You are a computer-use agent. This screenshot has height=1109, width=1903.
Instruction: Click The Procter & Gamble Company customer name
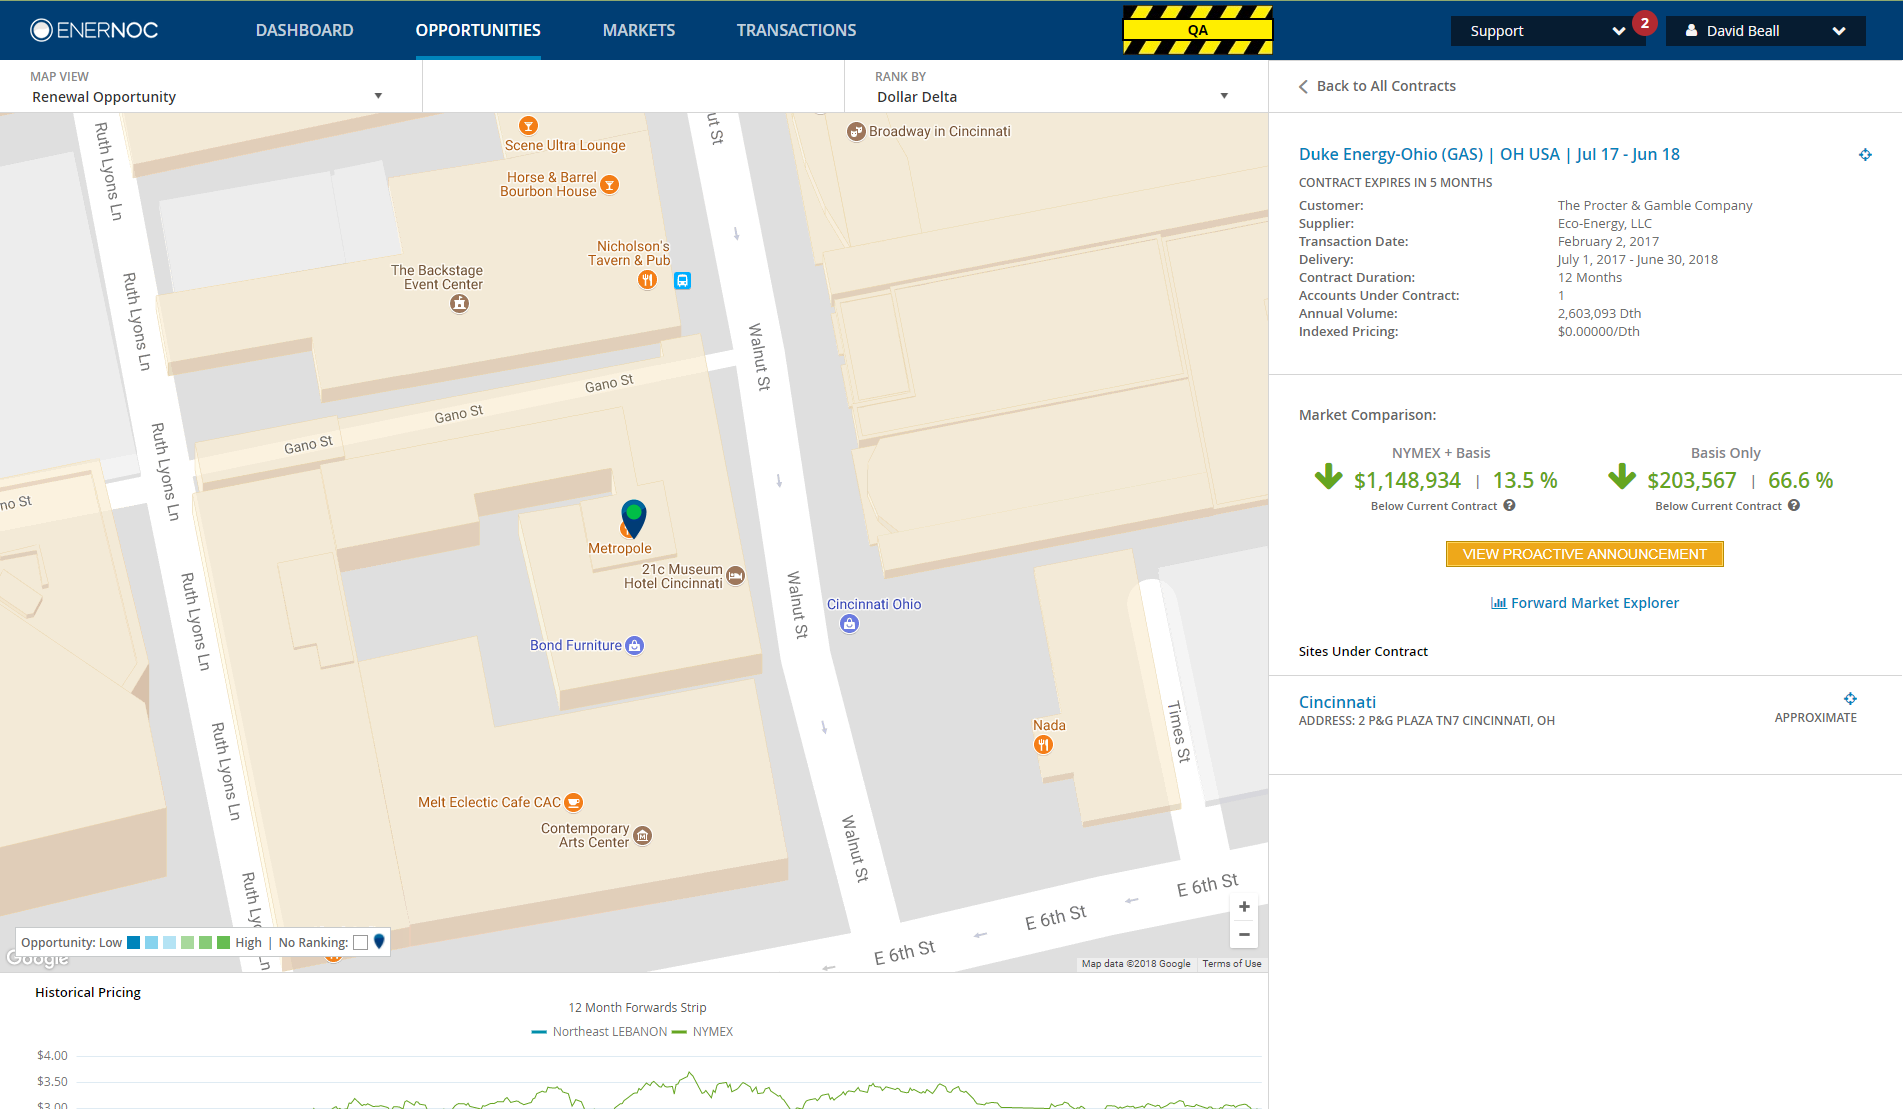click(x=1655, y=206)
